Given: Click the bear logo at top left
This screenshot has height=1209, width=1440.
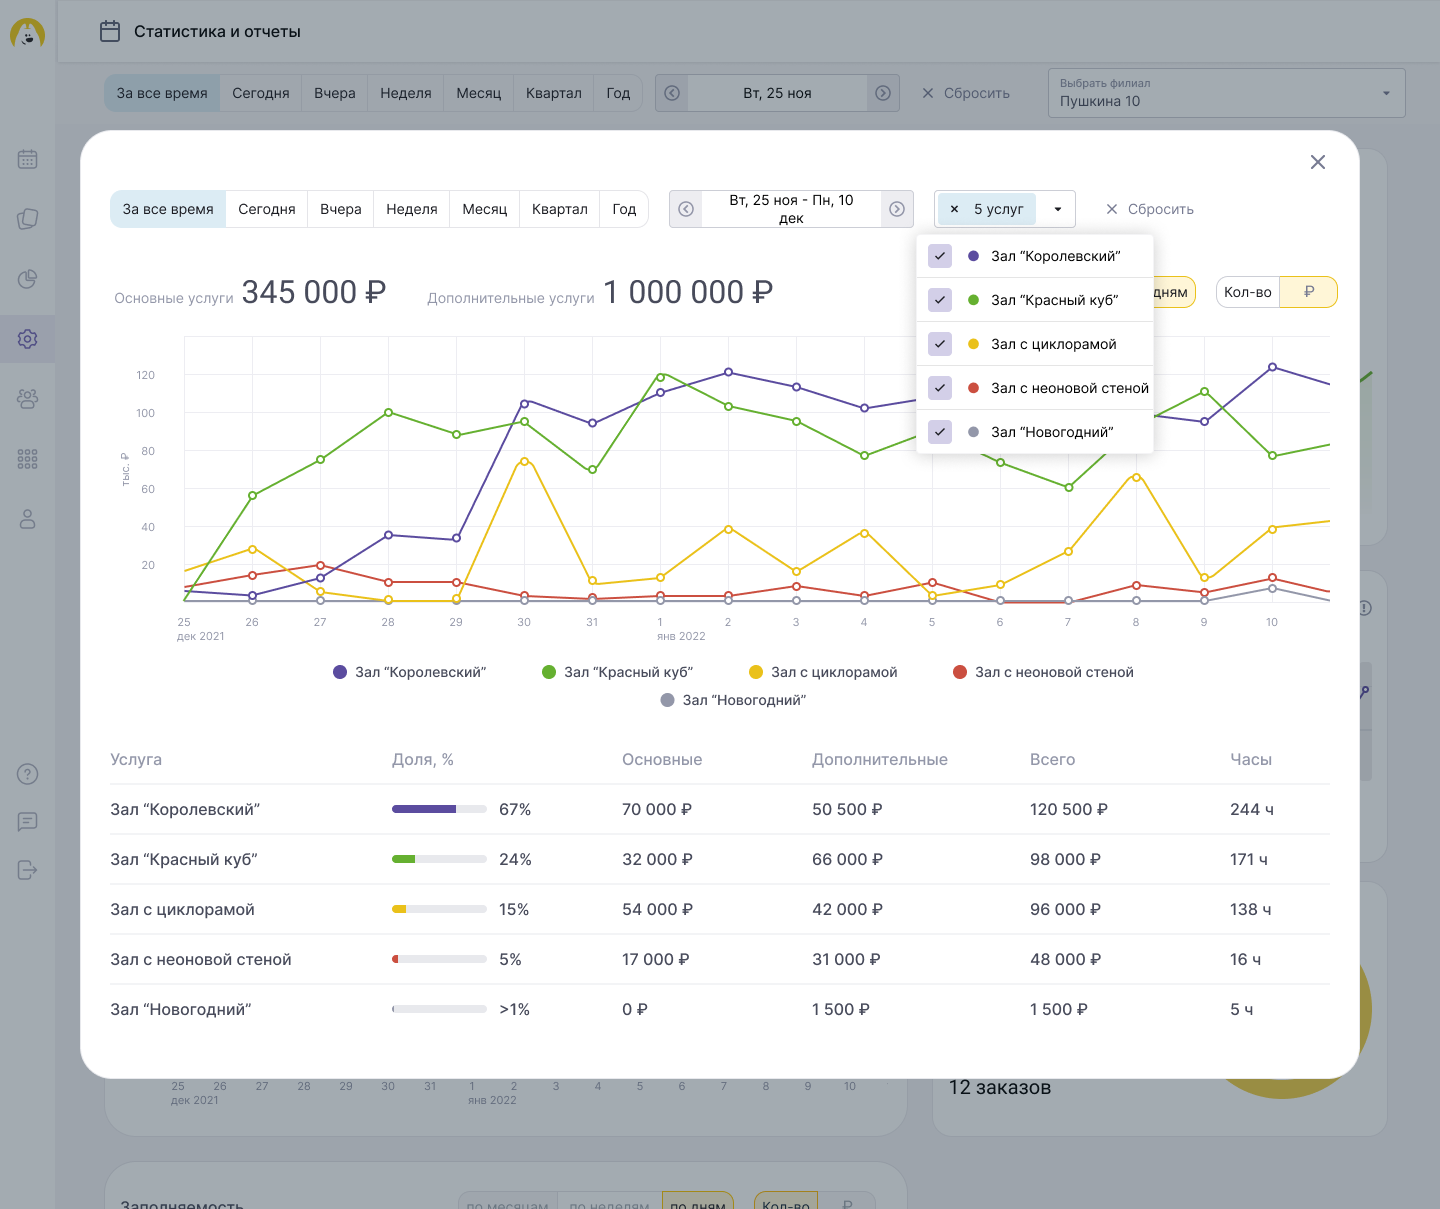Looking at the screenshot, I should tap(27, 33).
